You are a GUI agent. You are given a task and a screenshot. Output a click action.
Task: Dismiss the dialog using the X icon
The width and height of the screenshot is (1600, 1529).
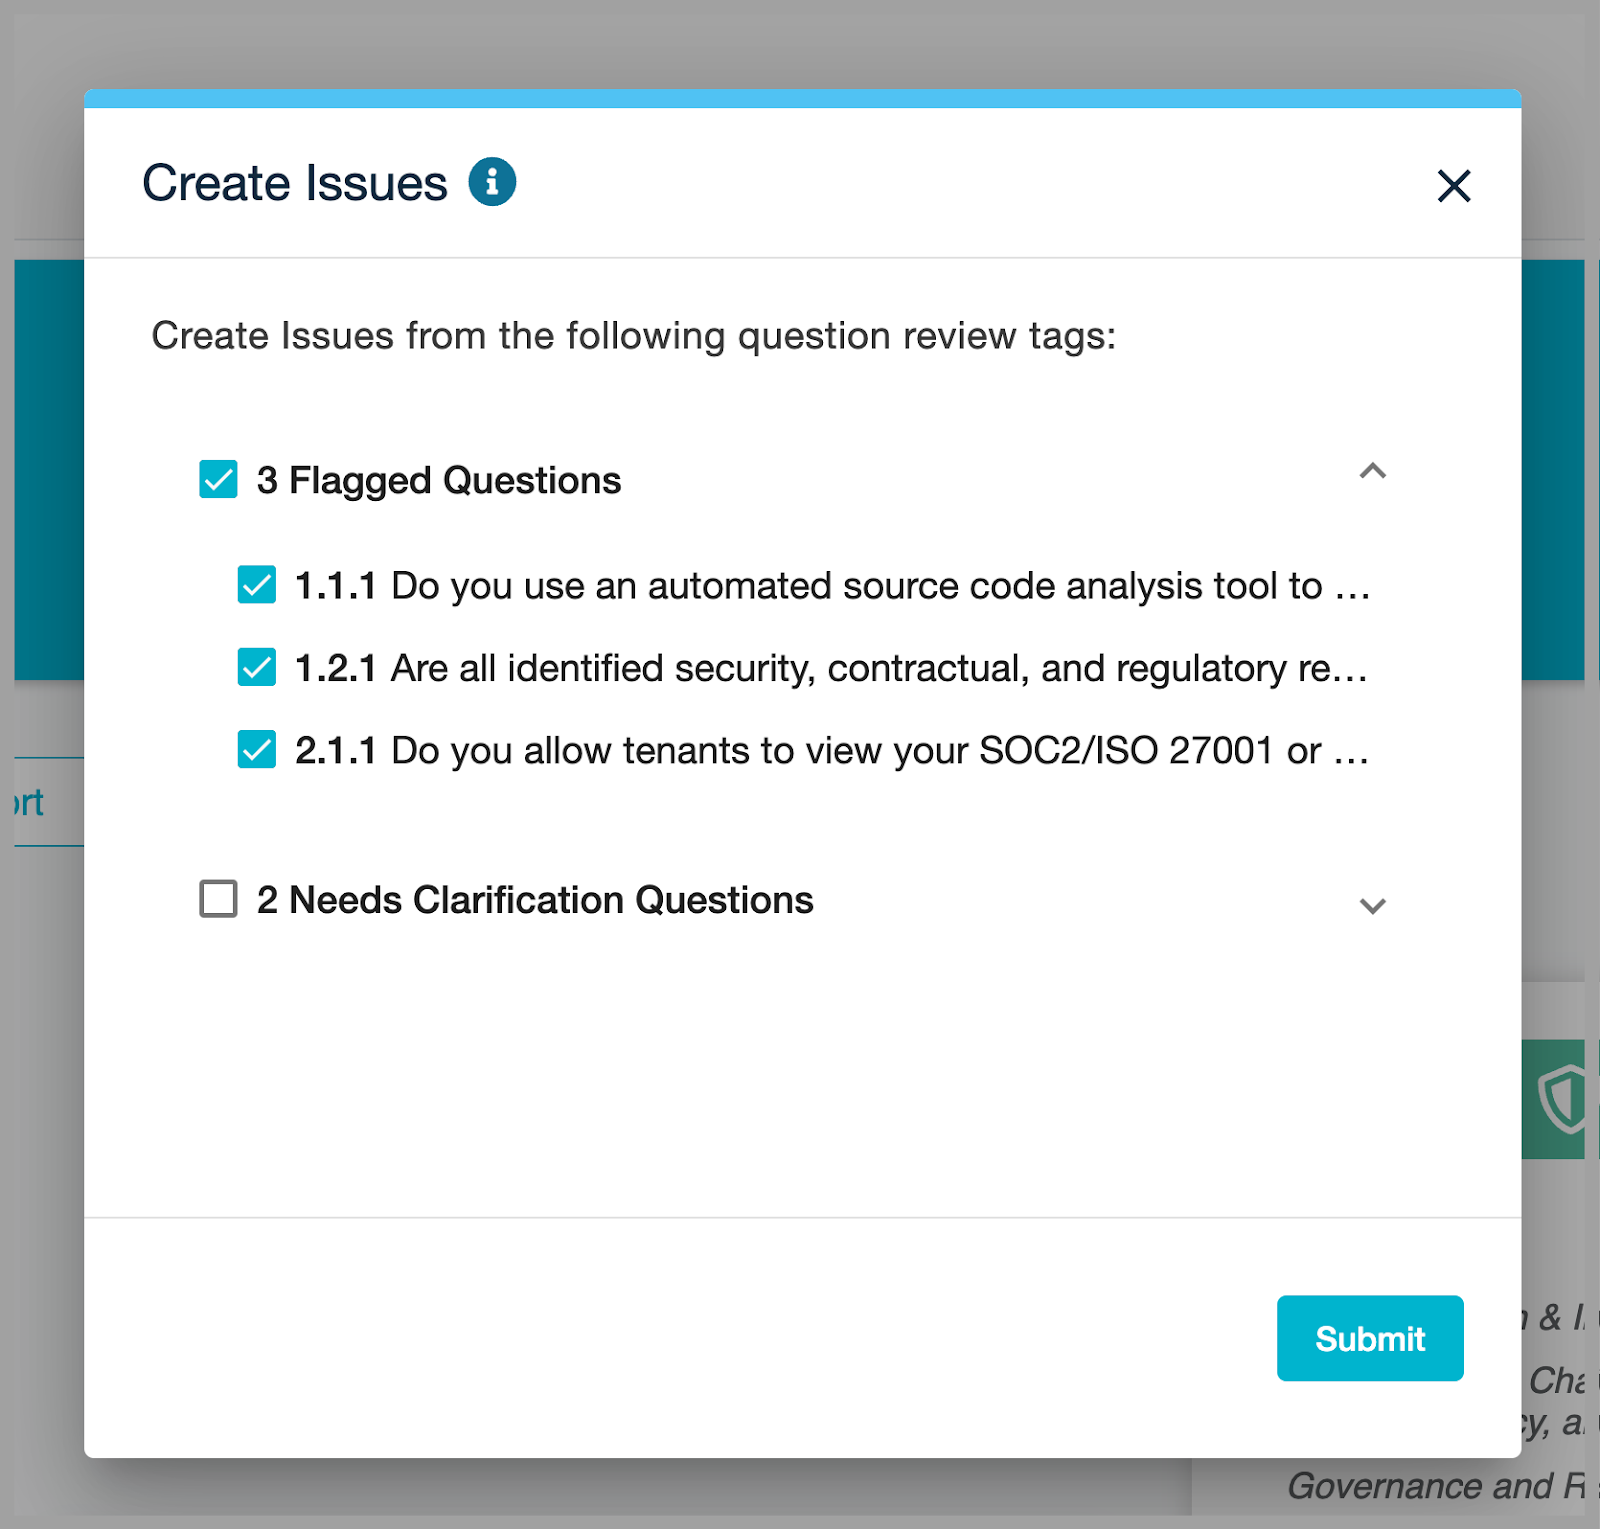pyautogui.click(x=1455, y=186)
